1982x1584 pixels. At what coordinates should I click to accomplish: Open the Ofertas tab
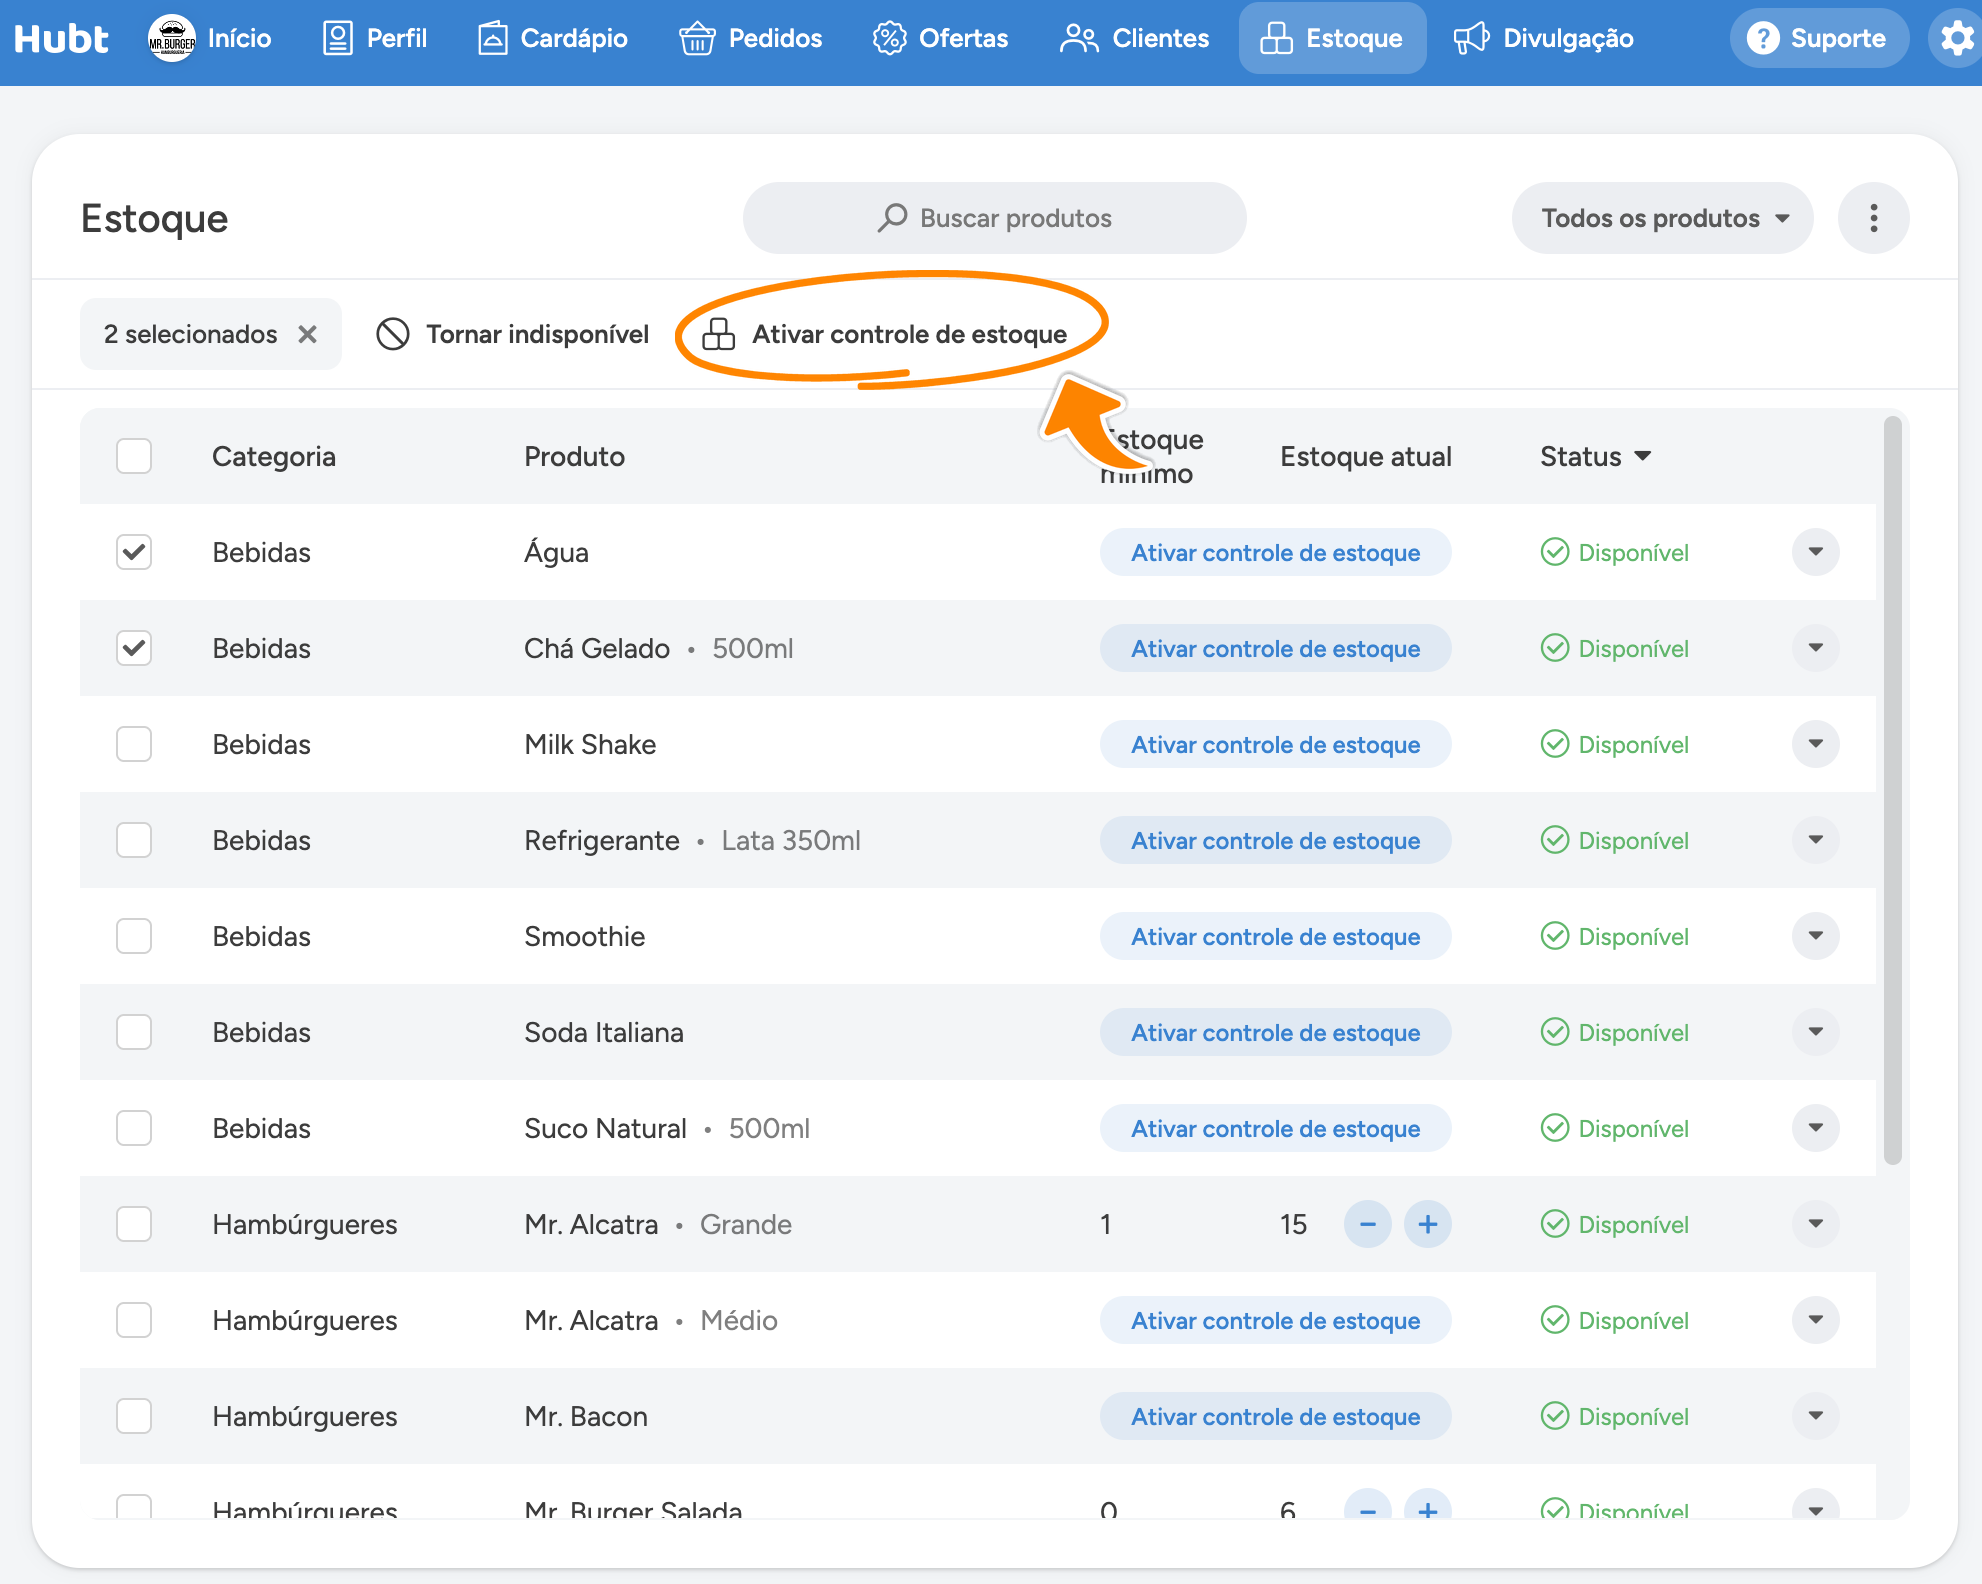[940, 39]
